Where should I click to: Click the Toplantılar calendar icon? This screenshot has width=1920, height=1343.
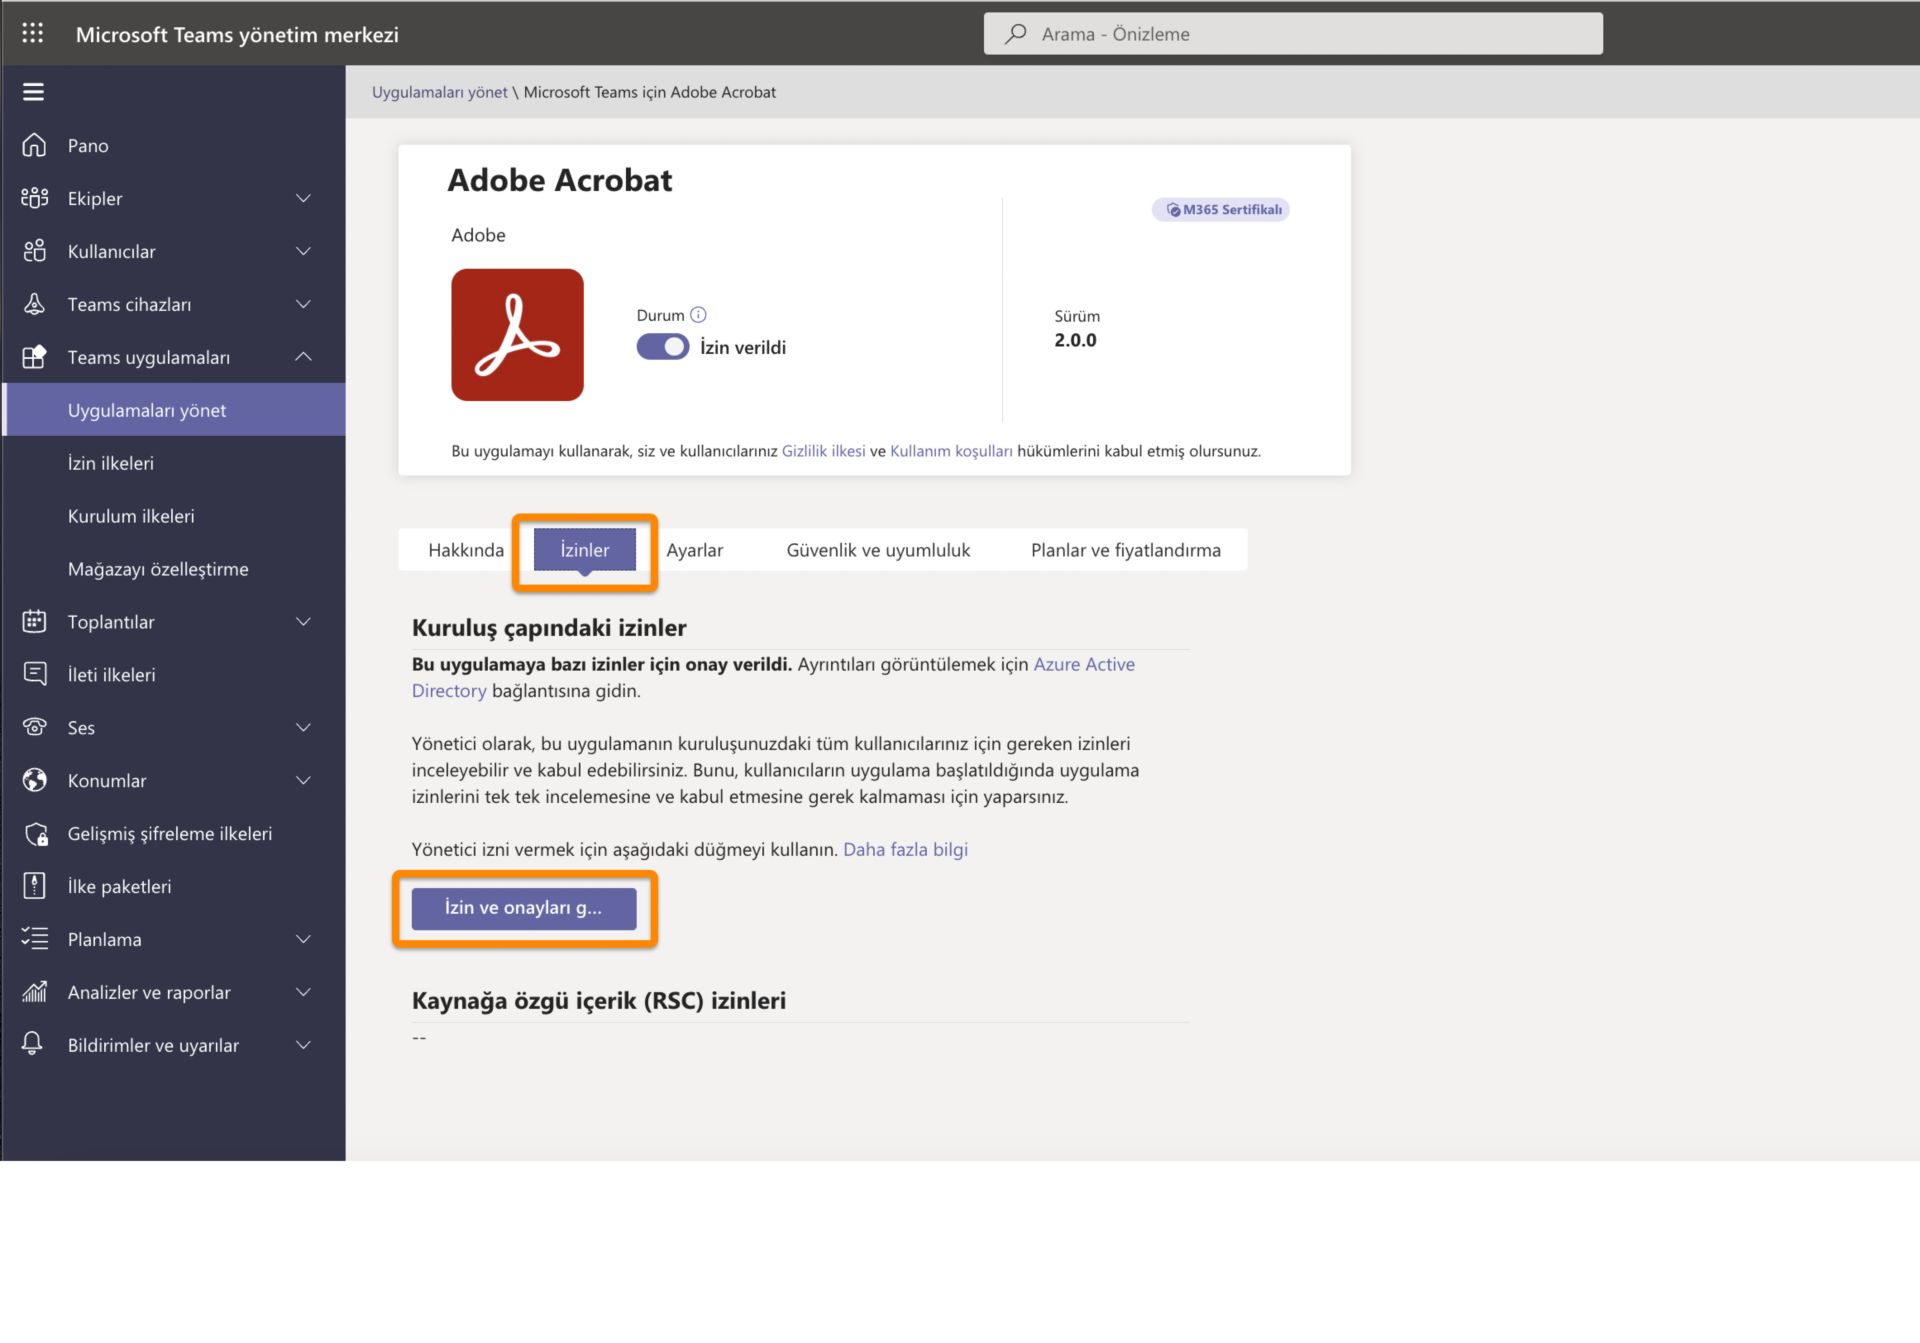pyautogui.click(x=34, y=621)
